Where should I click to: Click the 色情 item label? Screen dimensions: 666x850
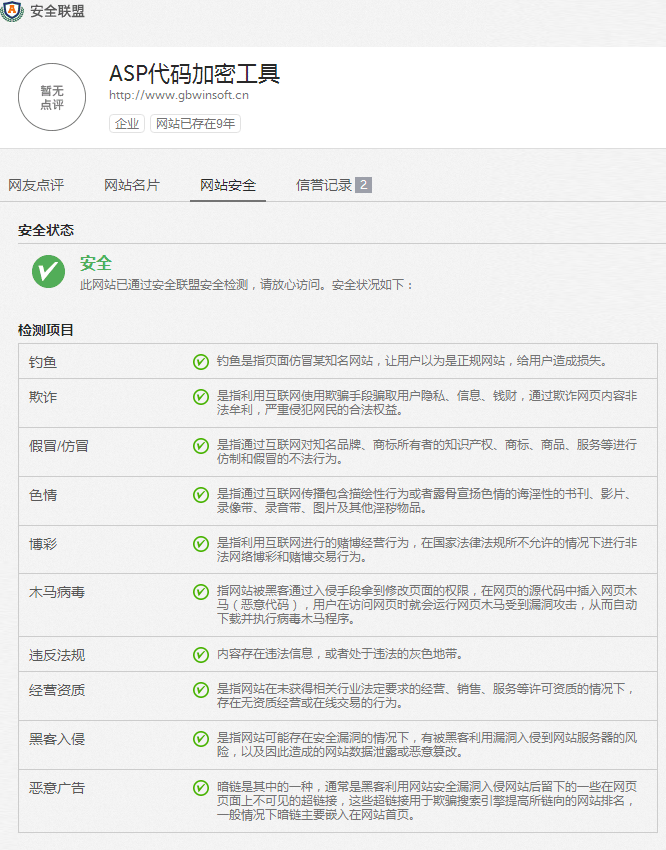(x=43, y=495)
